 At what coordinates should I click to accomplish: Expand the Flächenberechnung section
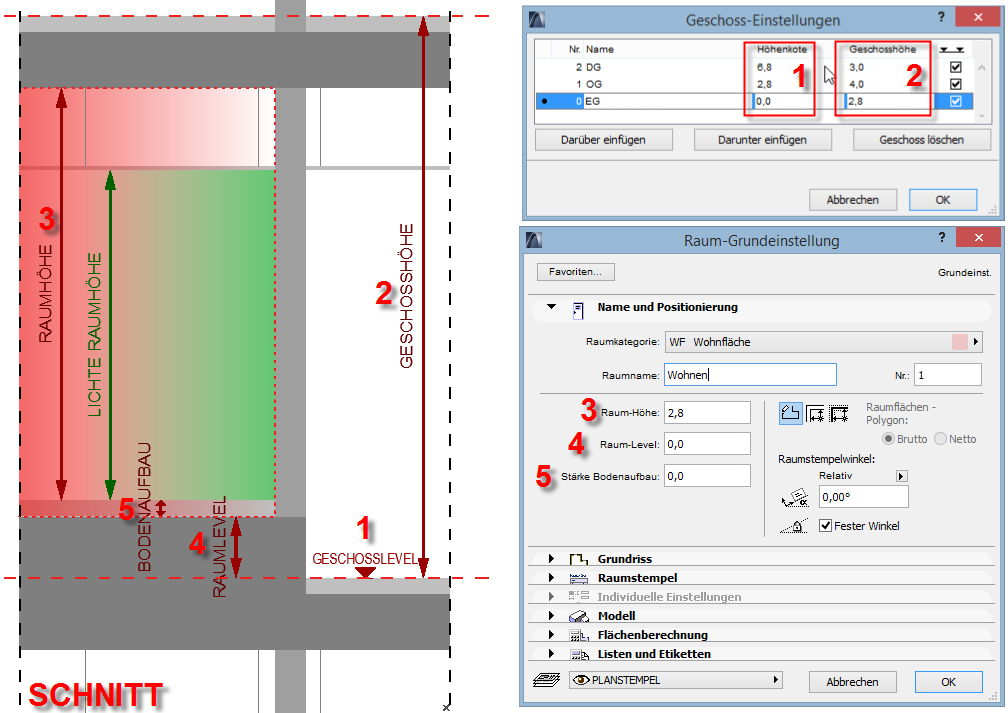point(551,635)
